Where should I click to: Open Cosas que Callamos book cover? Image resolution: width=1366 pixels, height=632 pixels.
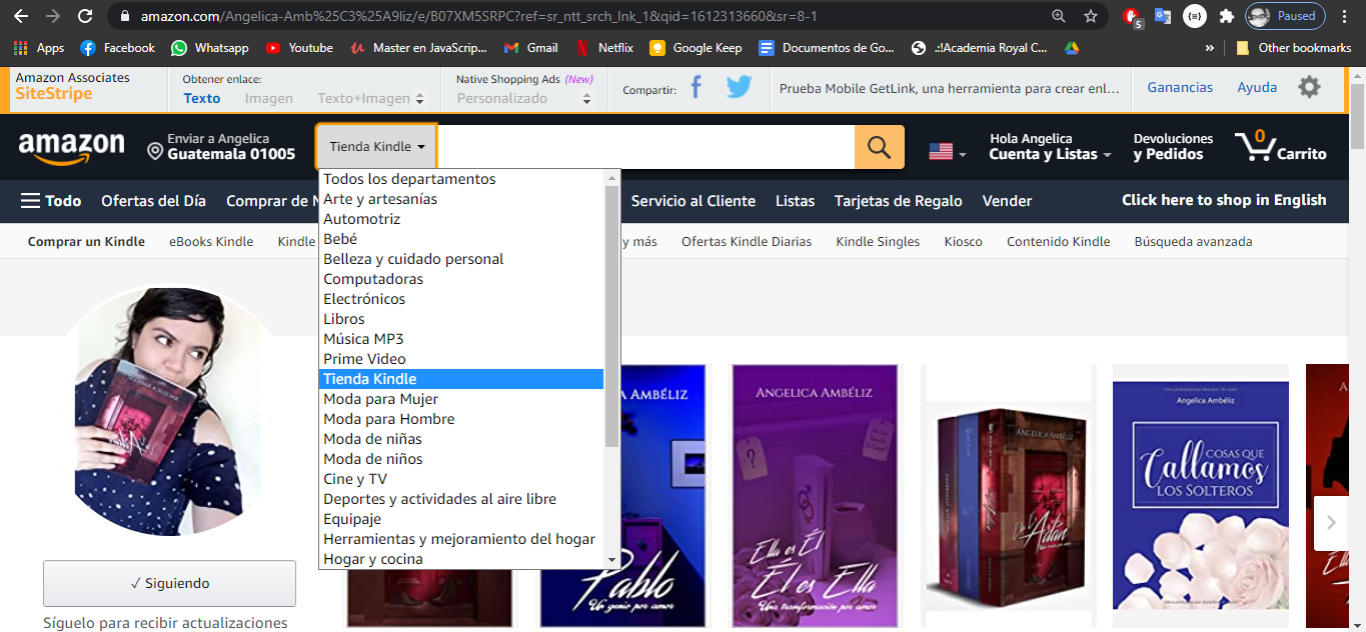click(1199, 495)
